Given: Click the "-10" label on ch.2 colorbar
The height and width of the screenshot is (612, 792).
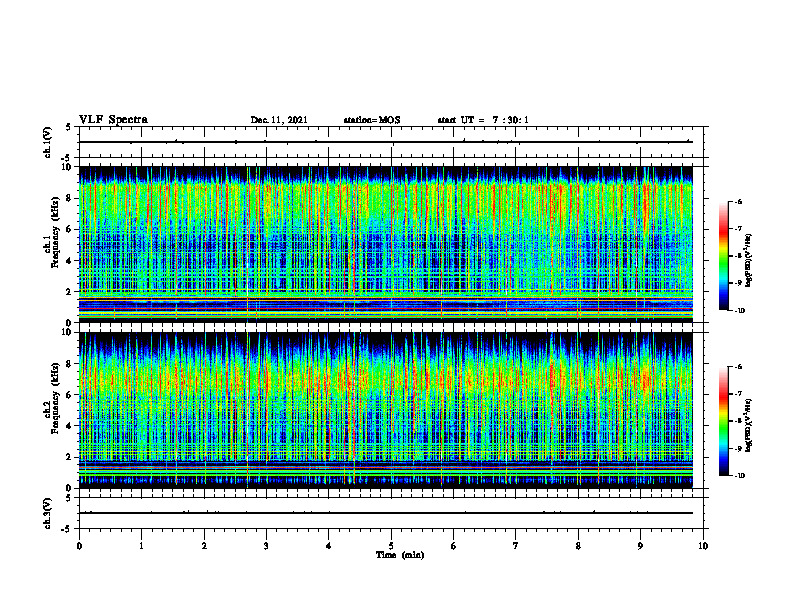Looking at the screenshot, I should point(739,476).
